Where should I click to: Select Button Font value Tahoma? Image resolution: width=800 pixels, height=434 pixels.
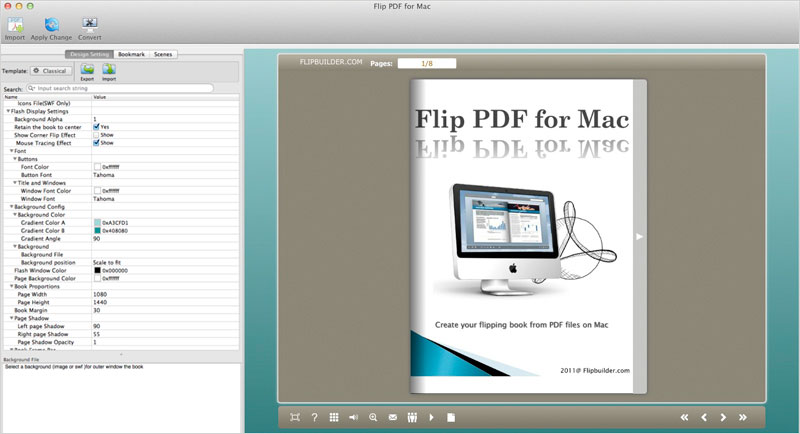coord(104,175)
